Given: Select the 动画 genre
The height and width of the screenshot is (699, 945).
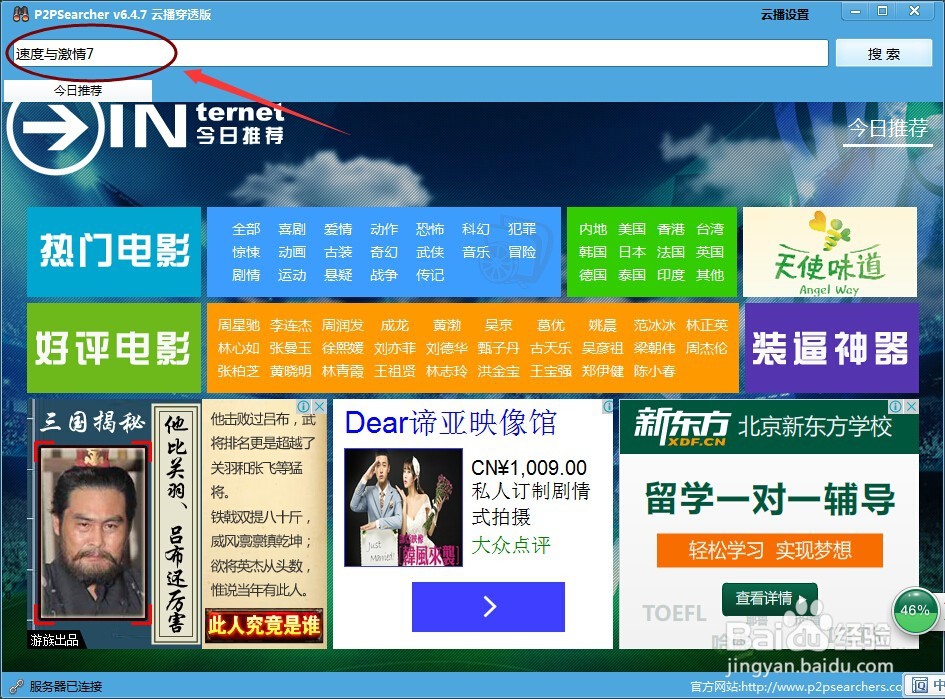Looking at the screenshot, I should tap(292, 252).
